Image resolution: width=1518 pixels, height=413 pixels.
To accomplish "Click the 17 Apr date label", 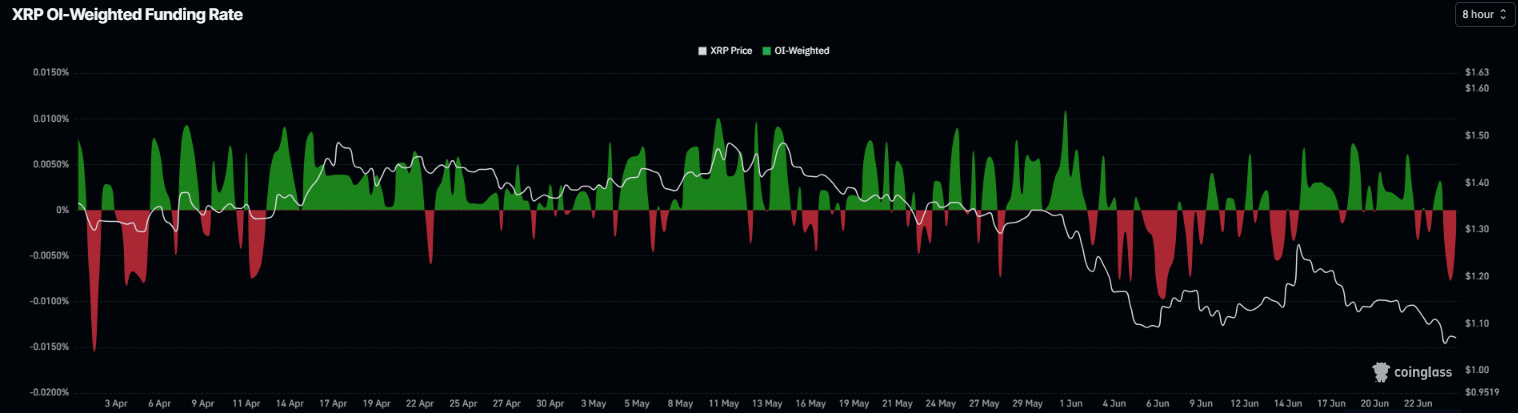I will pyautogui.click(x=333, y=403).
